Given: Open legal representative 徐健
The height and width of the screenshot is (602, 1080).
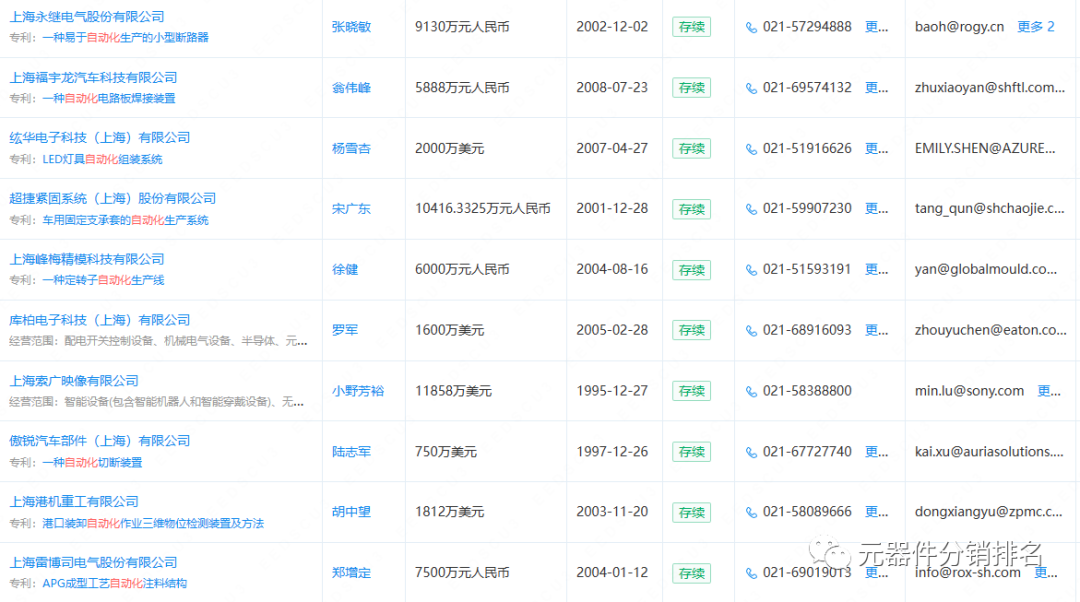Looking at the screenshot, I should 345,269.
